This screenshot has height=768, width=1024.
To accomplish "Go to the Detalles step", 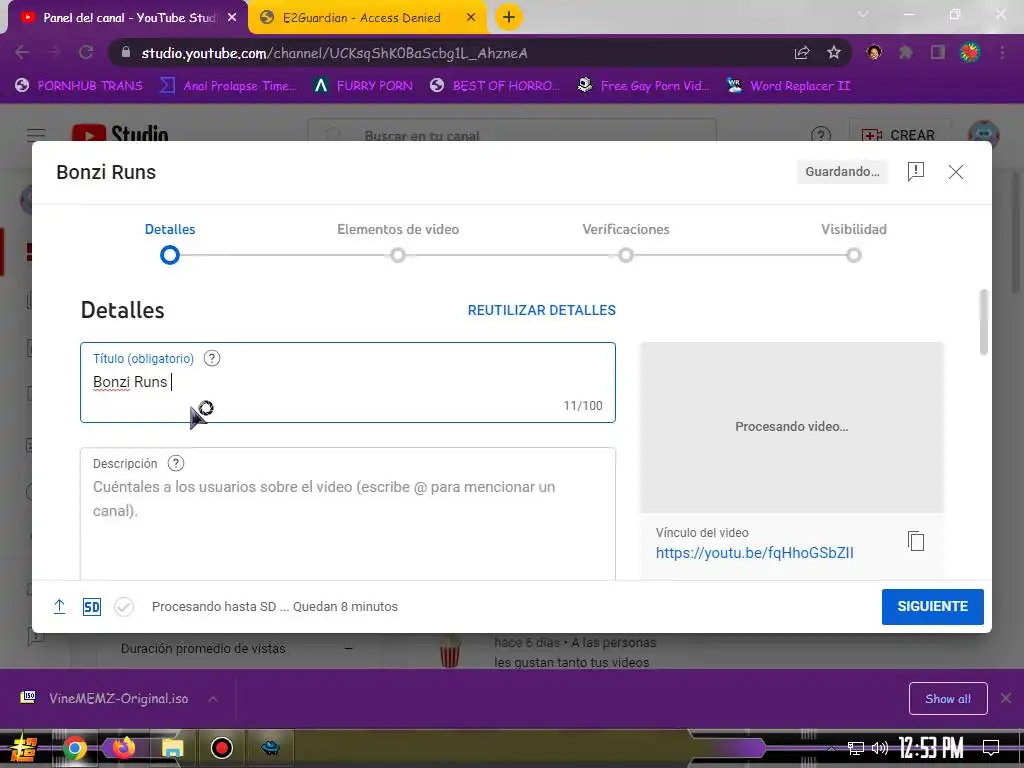I will [x=170, y=242].
